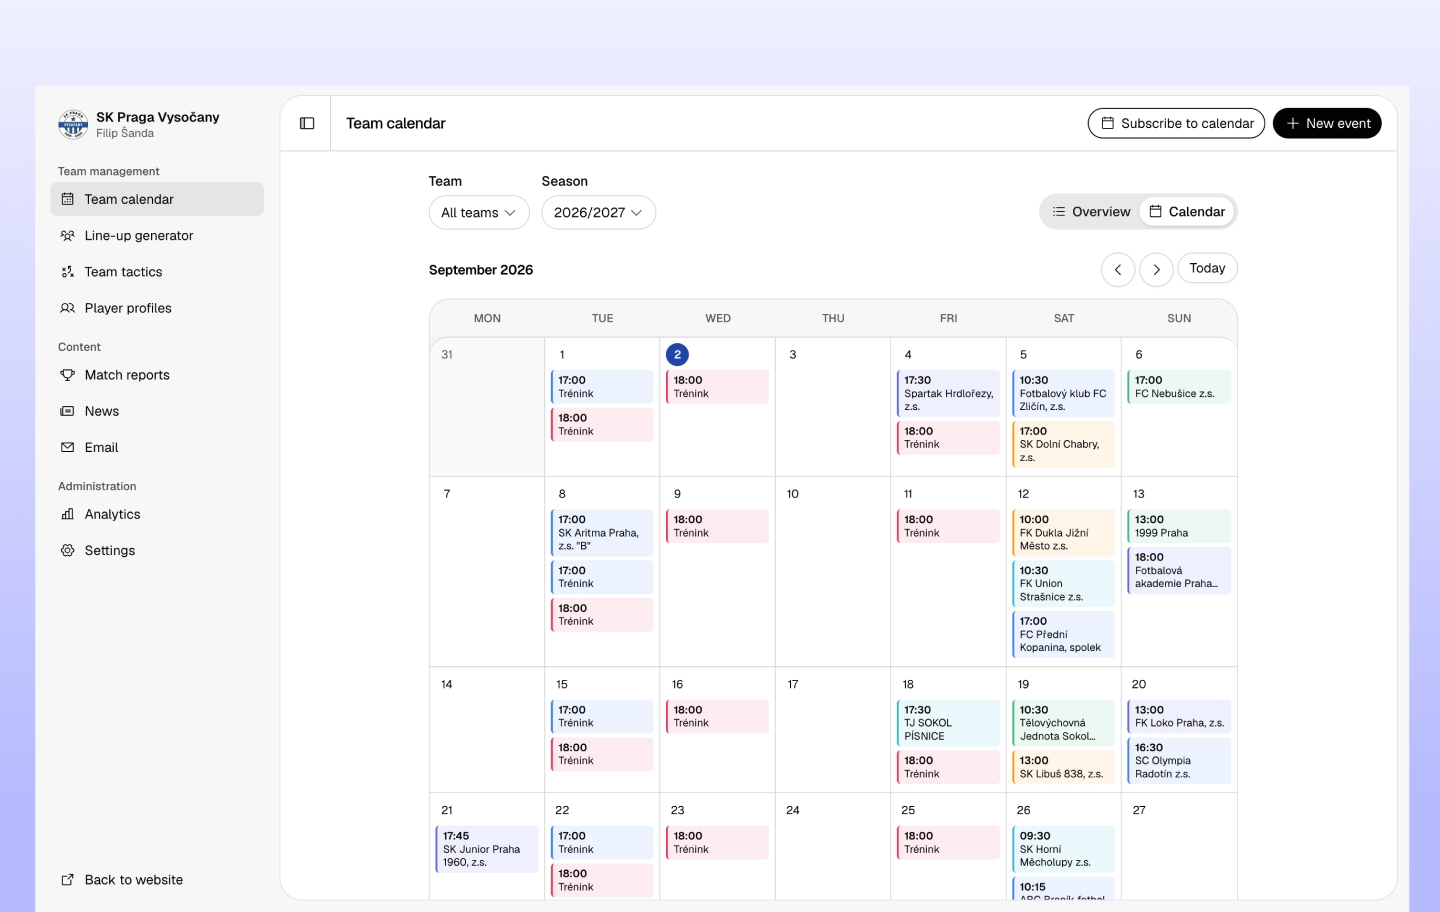
Task: Open 18:00 Trénink on Wednesday 16
Action: click(717, 716)
